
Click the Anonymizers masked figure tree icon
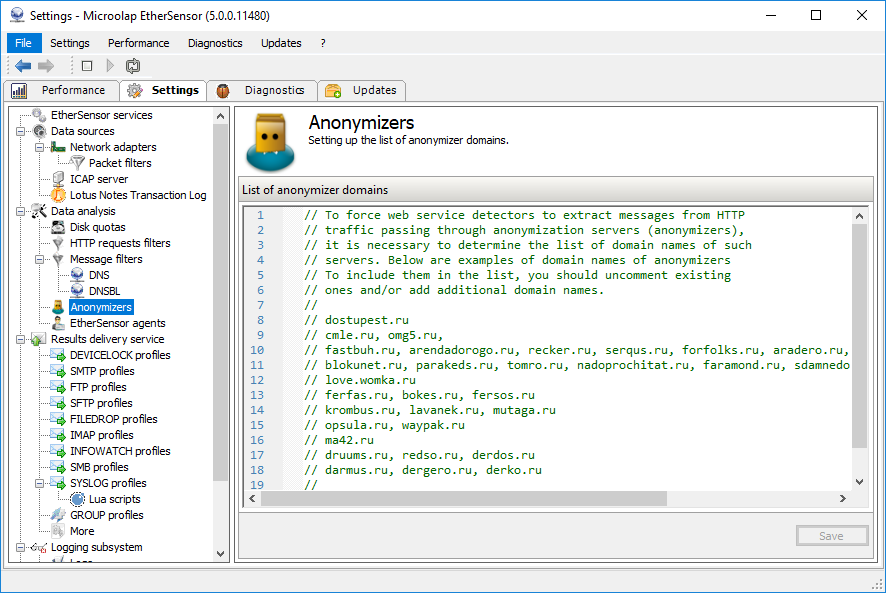pyautogui.click(x=58, y=307)
